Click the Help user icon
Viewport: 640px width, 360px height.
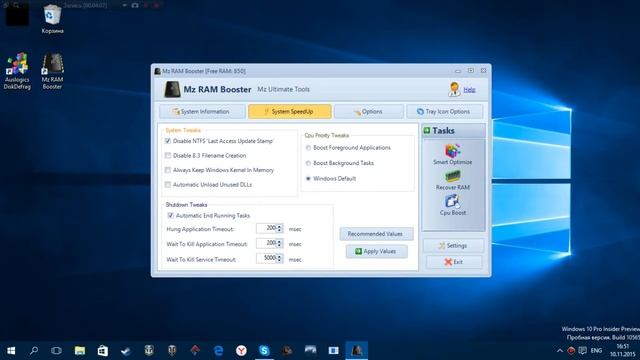(x=454, y=89)
